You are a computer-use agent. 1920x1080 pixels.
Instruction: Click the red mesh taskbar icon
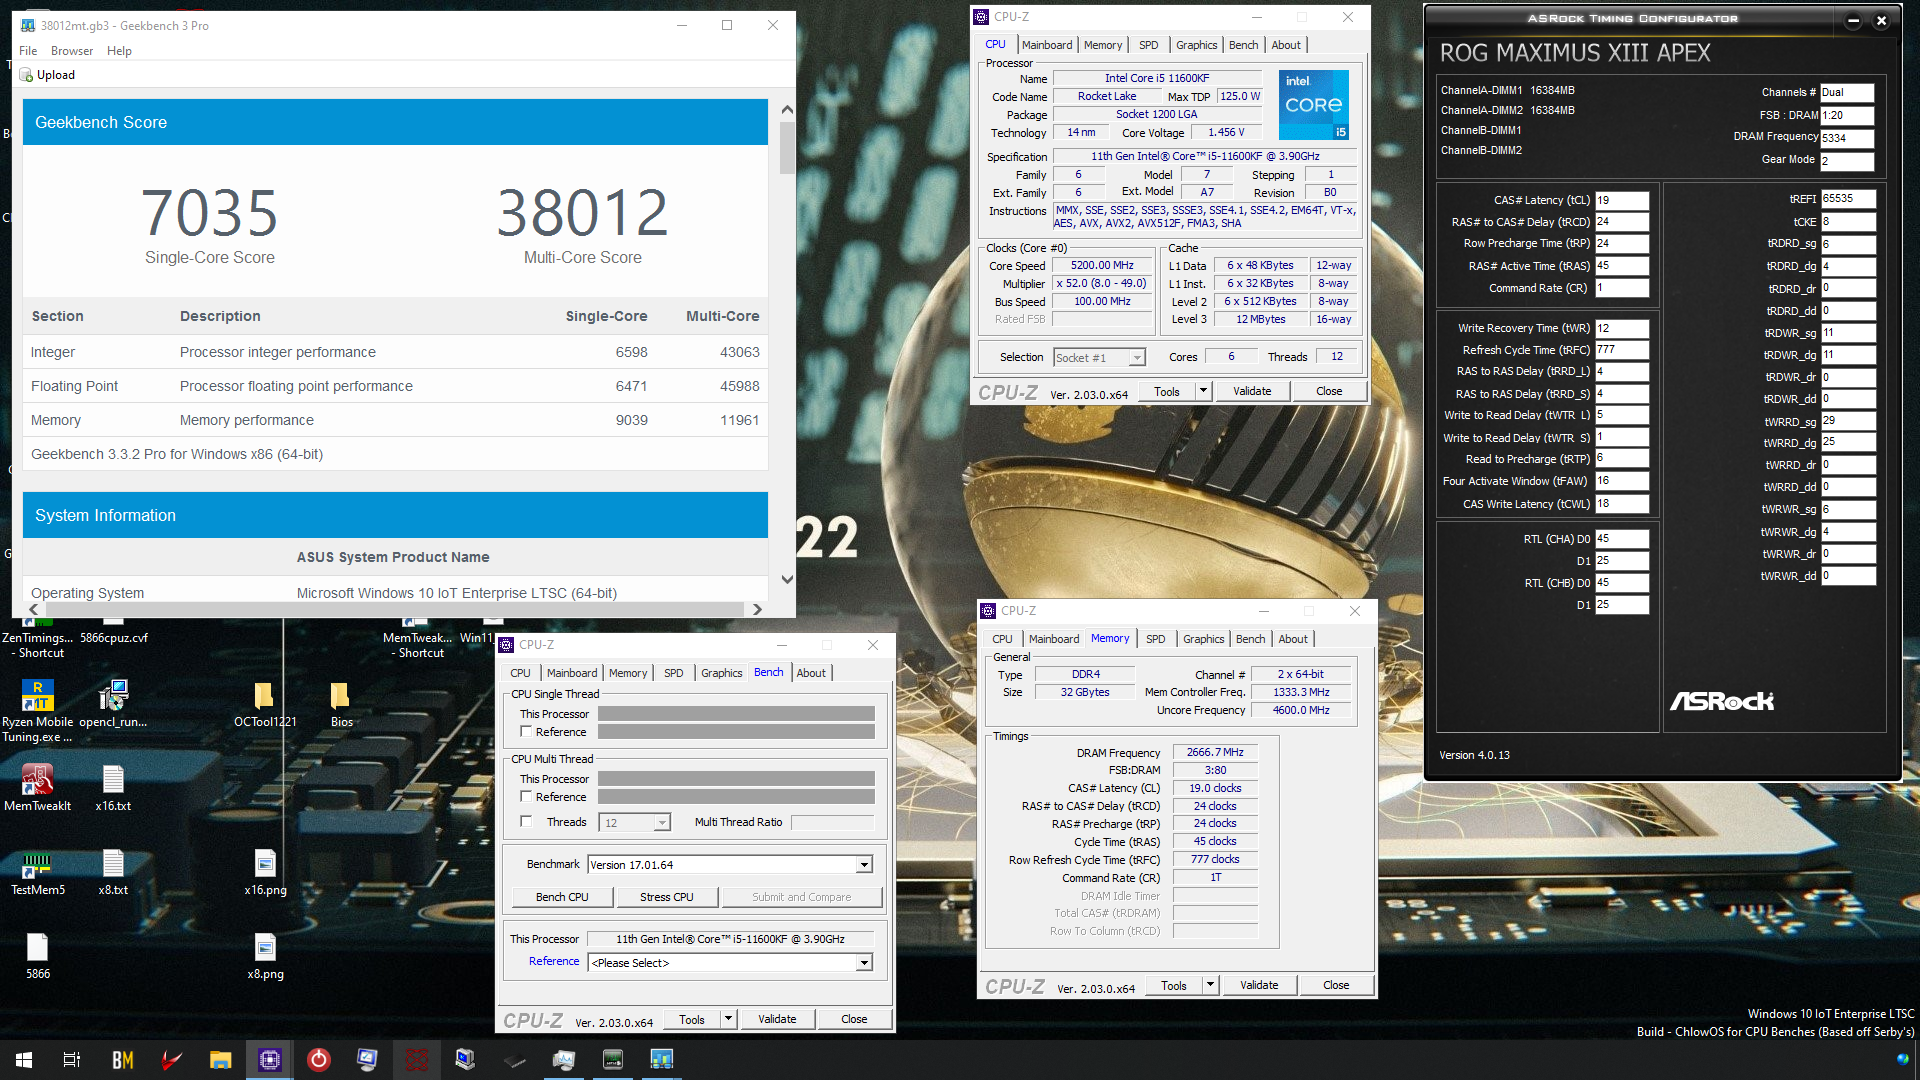click(x=417, y=1060)
